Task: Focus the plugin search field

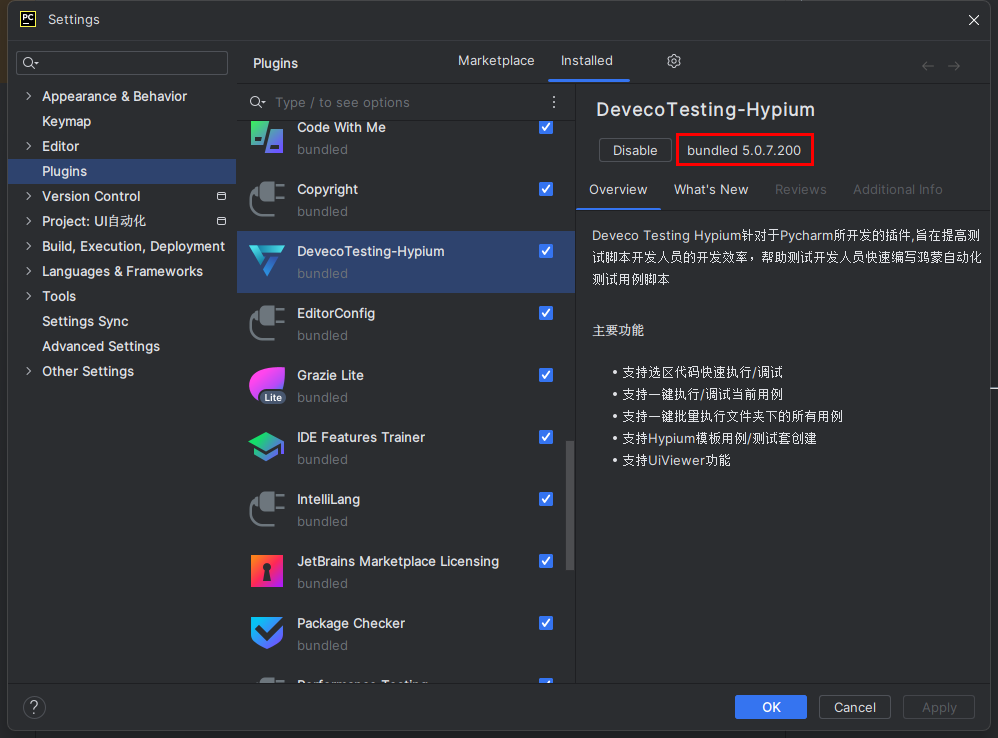Action: point(407,102)
